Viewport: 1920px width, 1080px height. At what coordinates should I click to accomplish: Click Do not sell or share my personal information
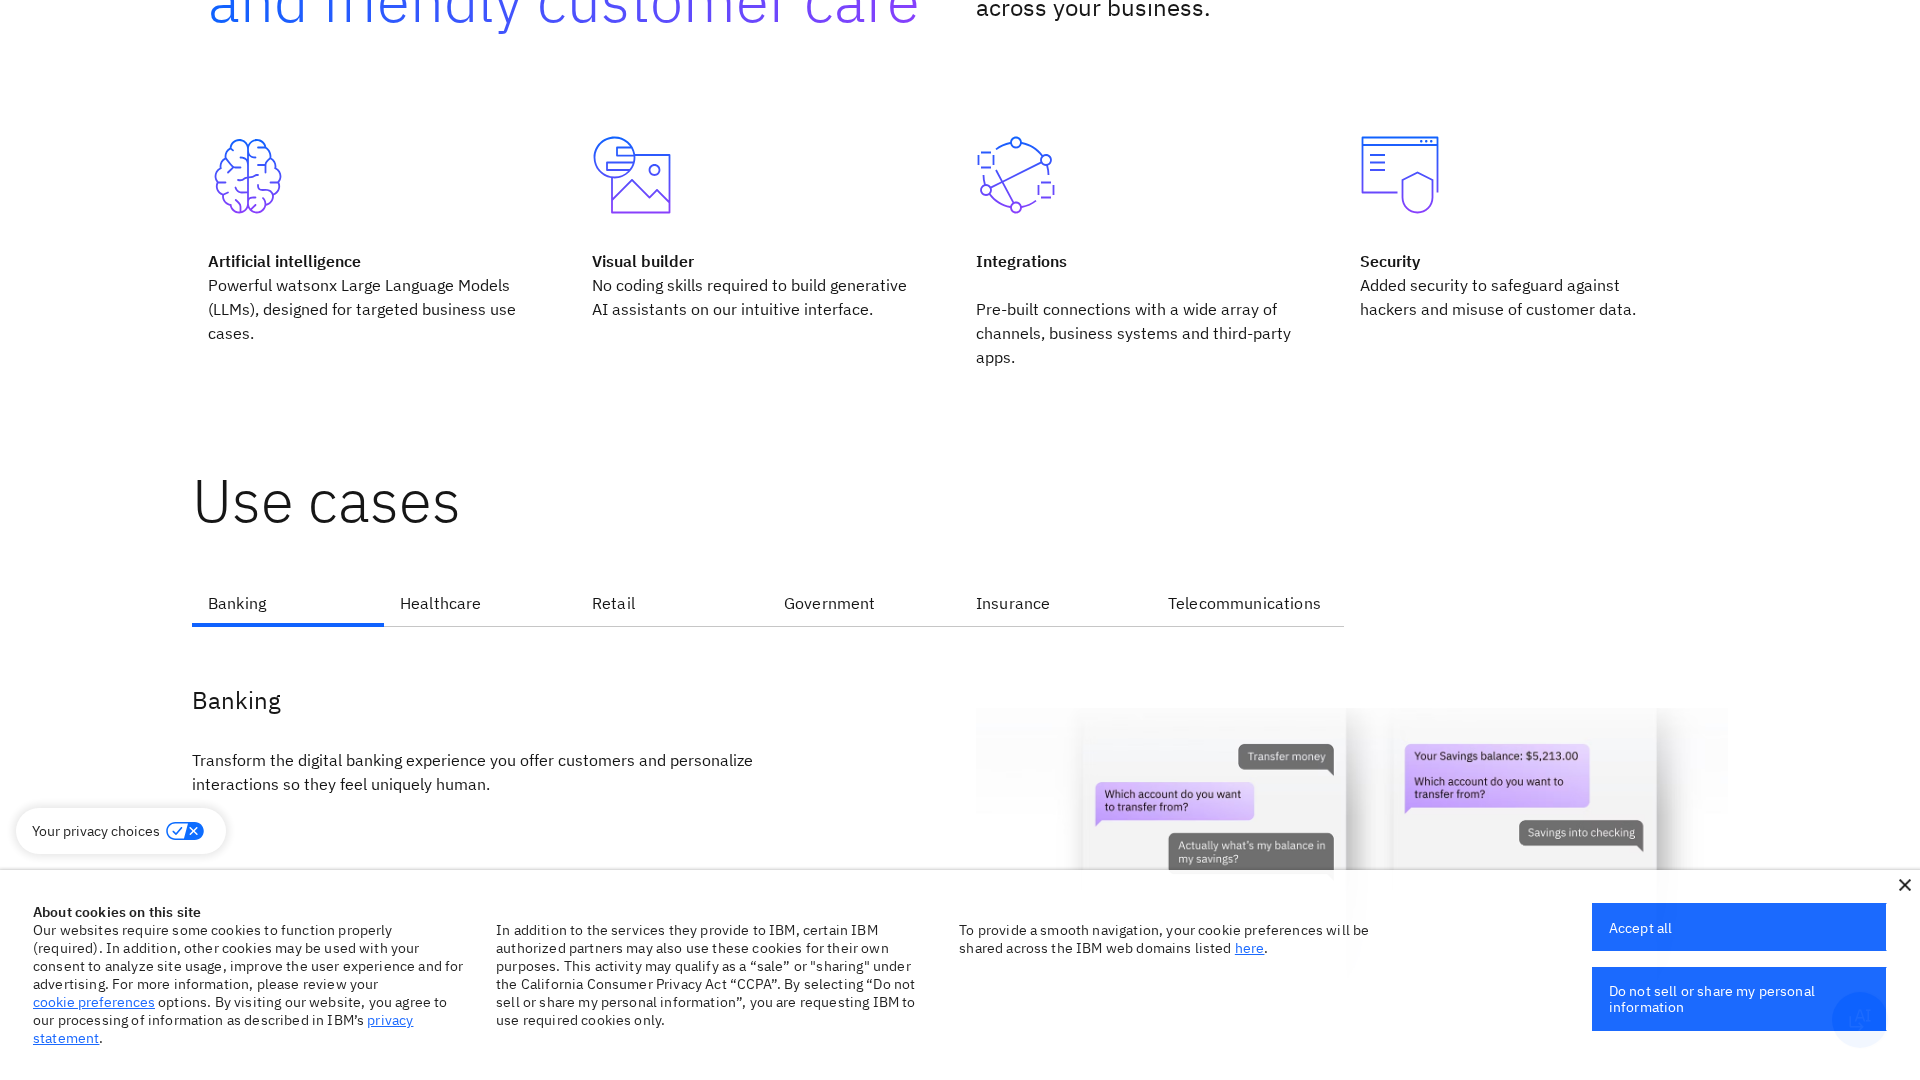coord(1738,998)
